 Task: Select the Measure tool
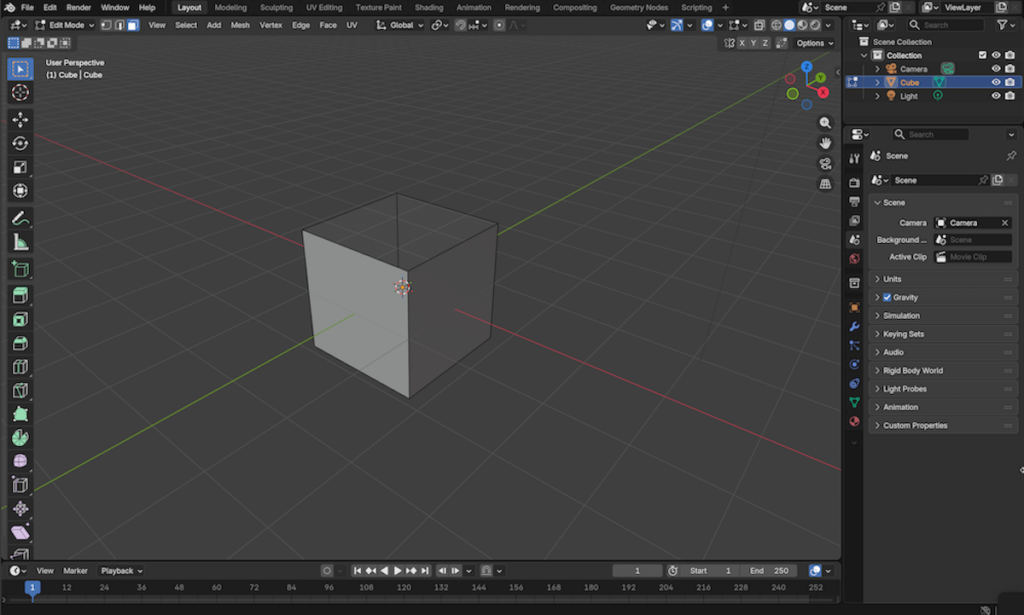[20, 242]
